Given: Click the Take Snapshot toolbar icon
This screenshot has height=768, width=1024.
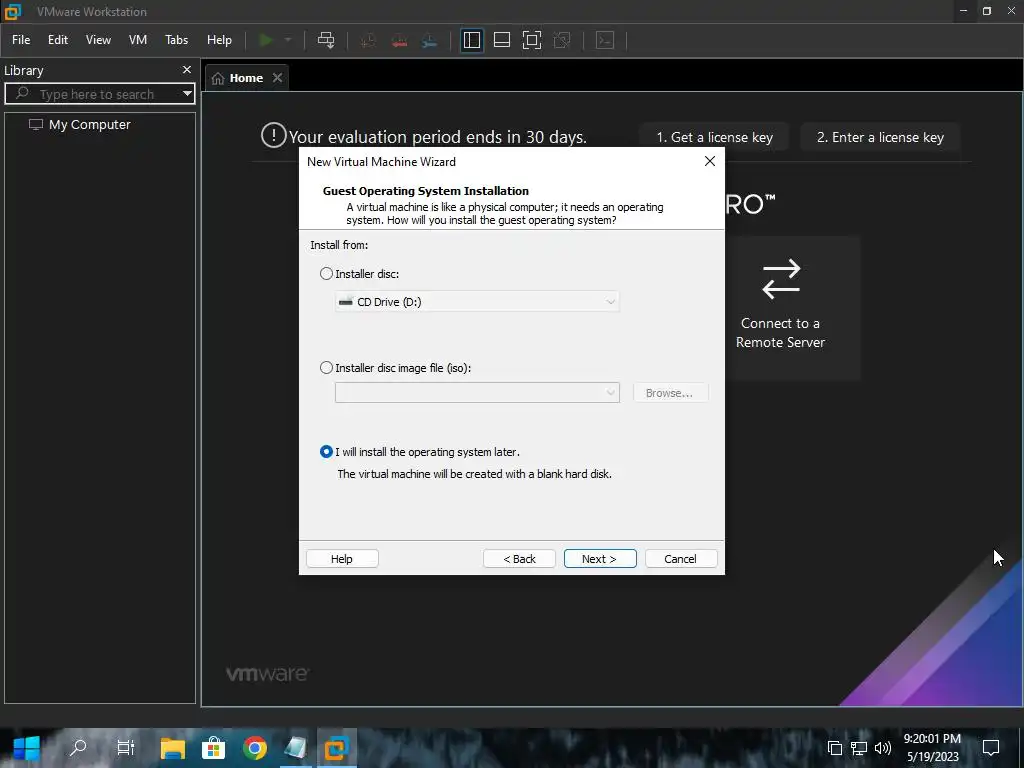Looking at the screenshot, I should [368, 40].
